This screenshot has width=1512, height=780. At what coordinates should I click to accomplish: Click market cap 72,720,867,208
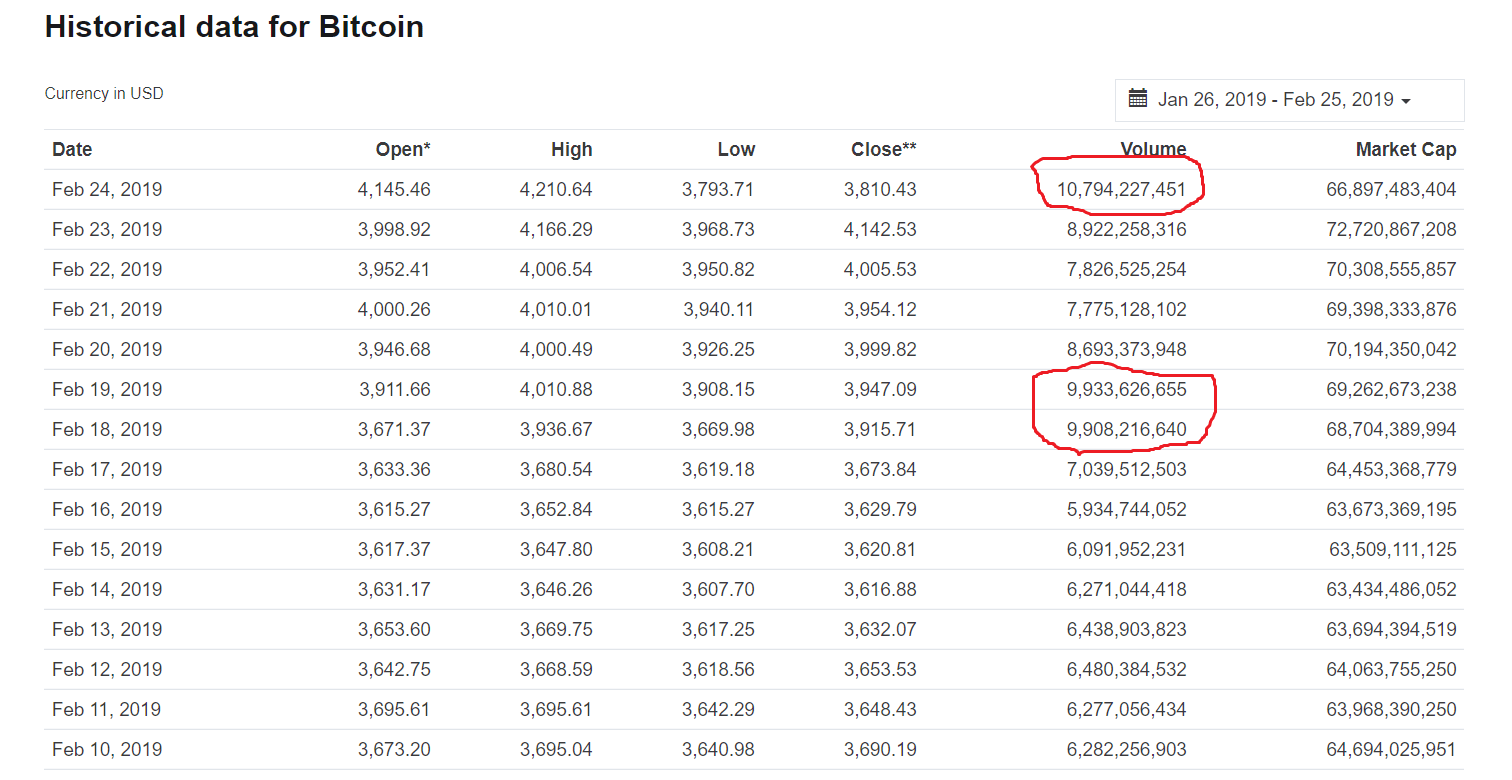click(x=1392, y=229)
